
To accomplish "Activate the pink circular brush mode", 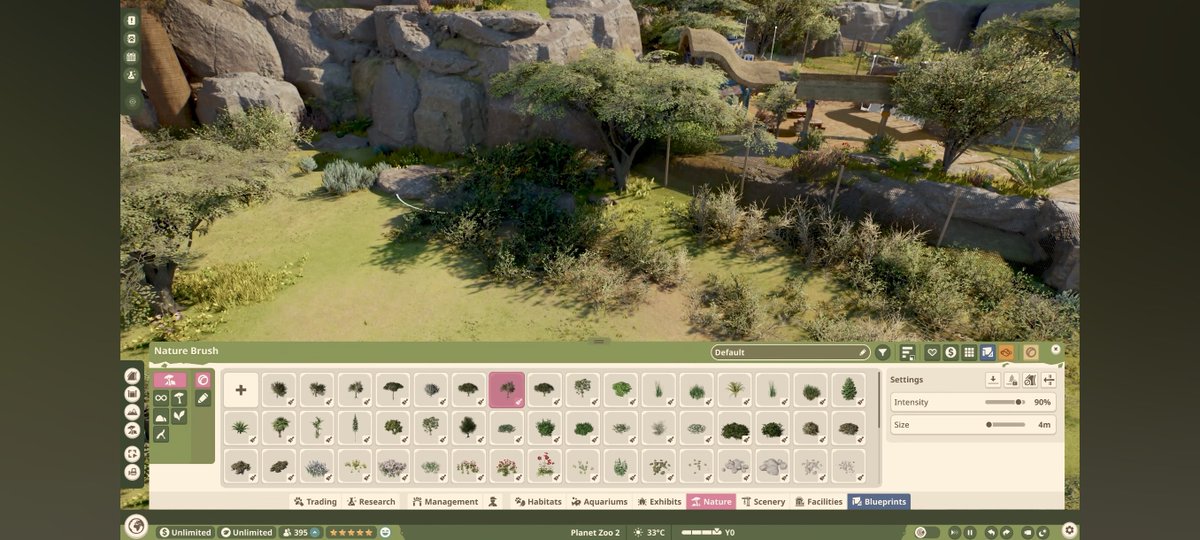I will point(203,380).
